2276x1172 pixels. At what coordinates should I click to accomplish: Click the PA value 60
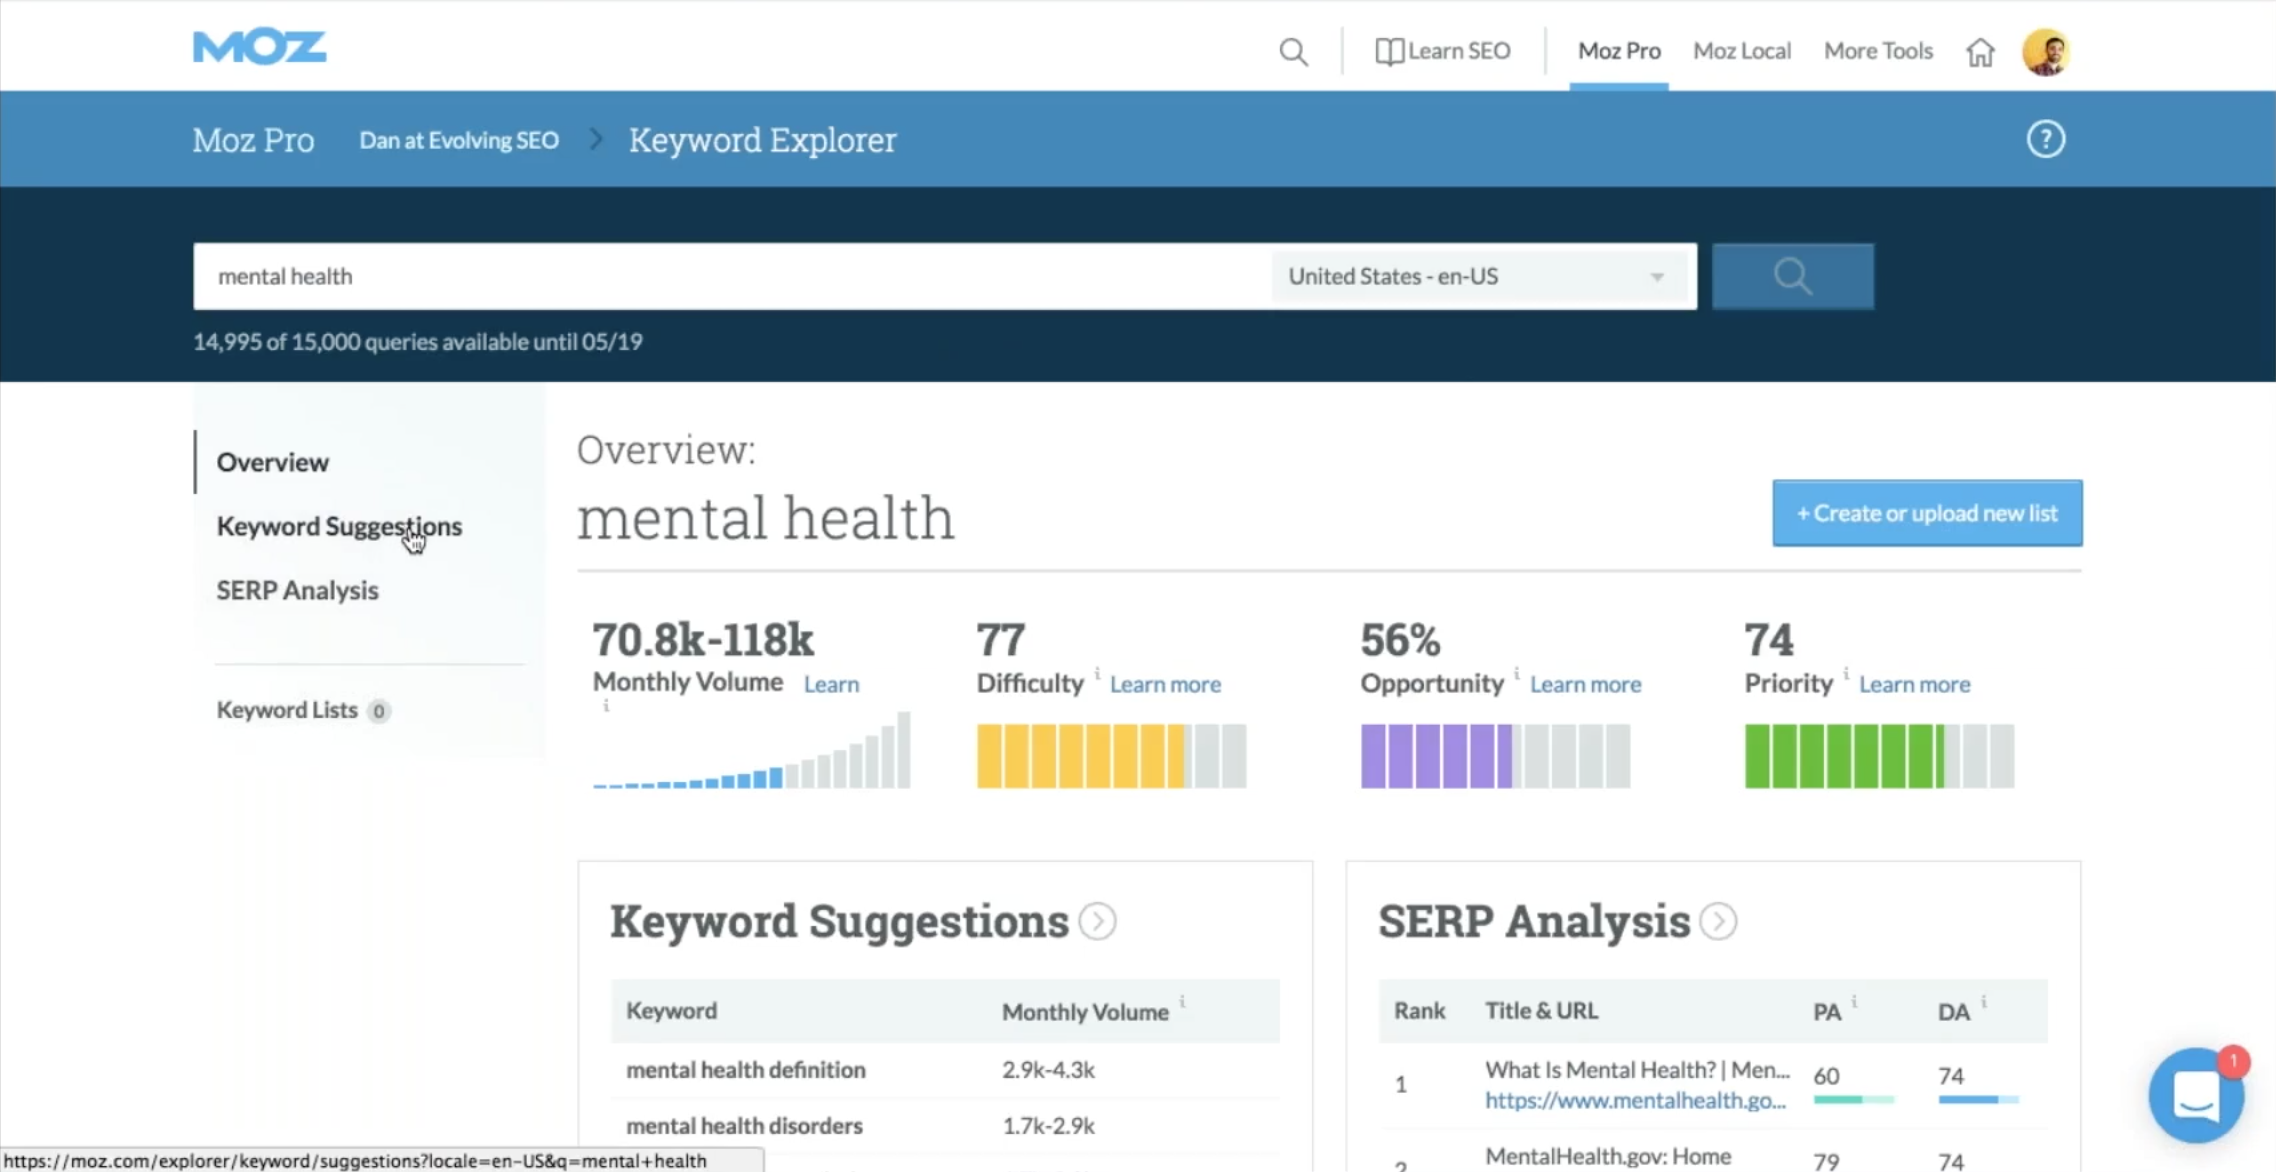1826,1076
